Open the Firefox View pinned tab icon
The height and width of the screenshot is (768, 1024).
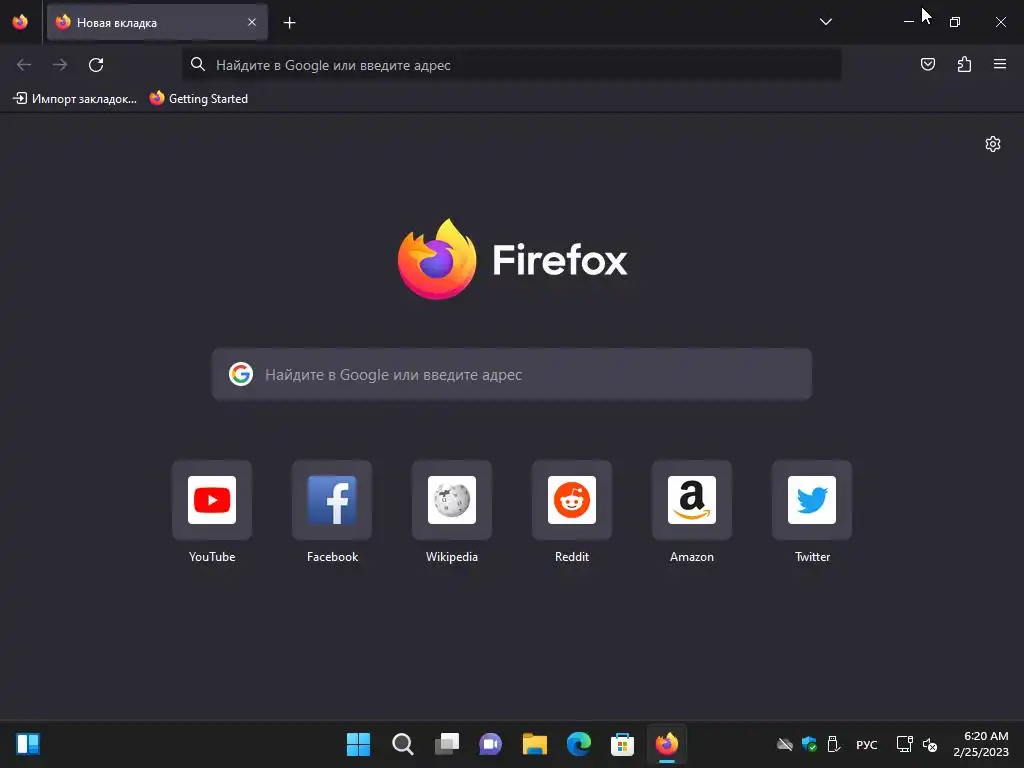pos(20,22)
